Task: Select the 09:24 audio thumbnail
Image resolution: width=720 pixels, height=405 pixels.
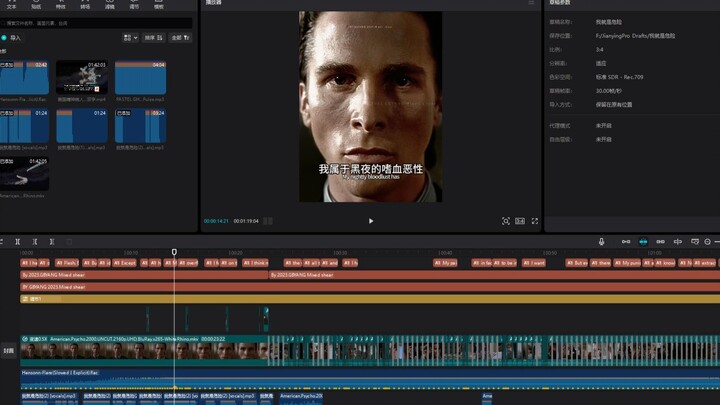Action: click(141, 126)
